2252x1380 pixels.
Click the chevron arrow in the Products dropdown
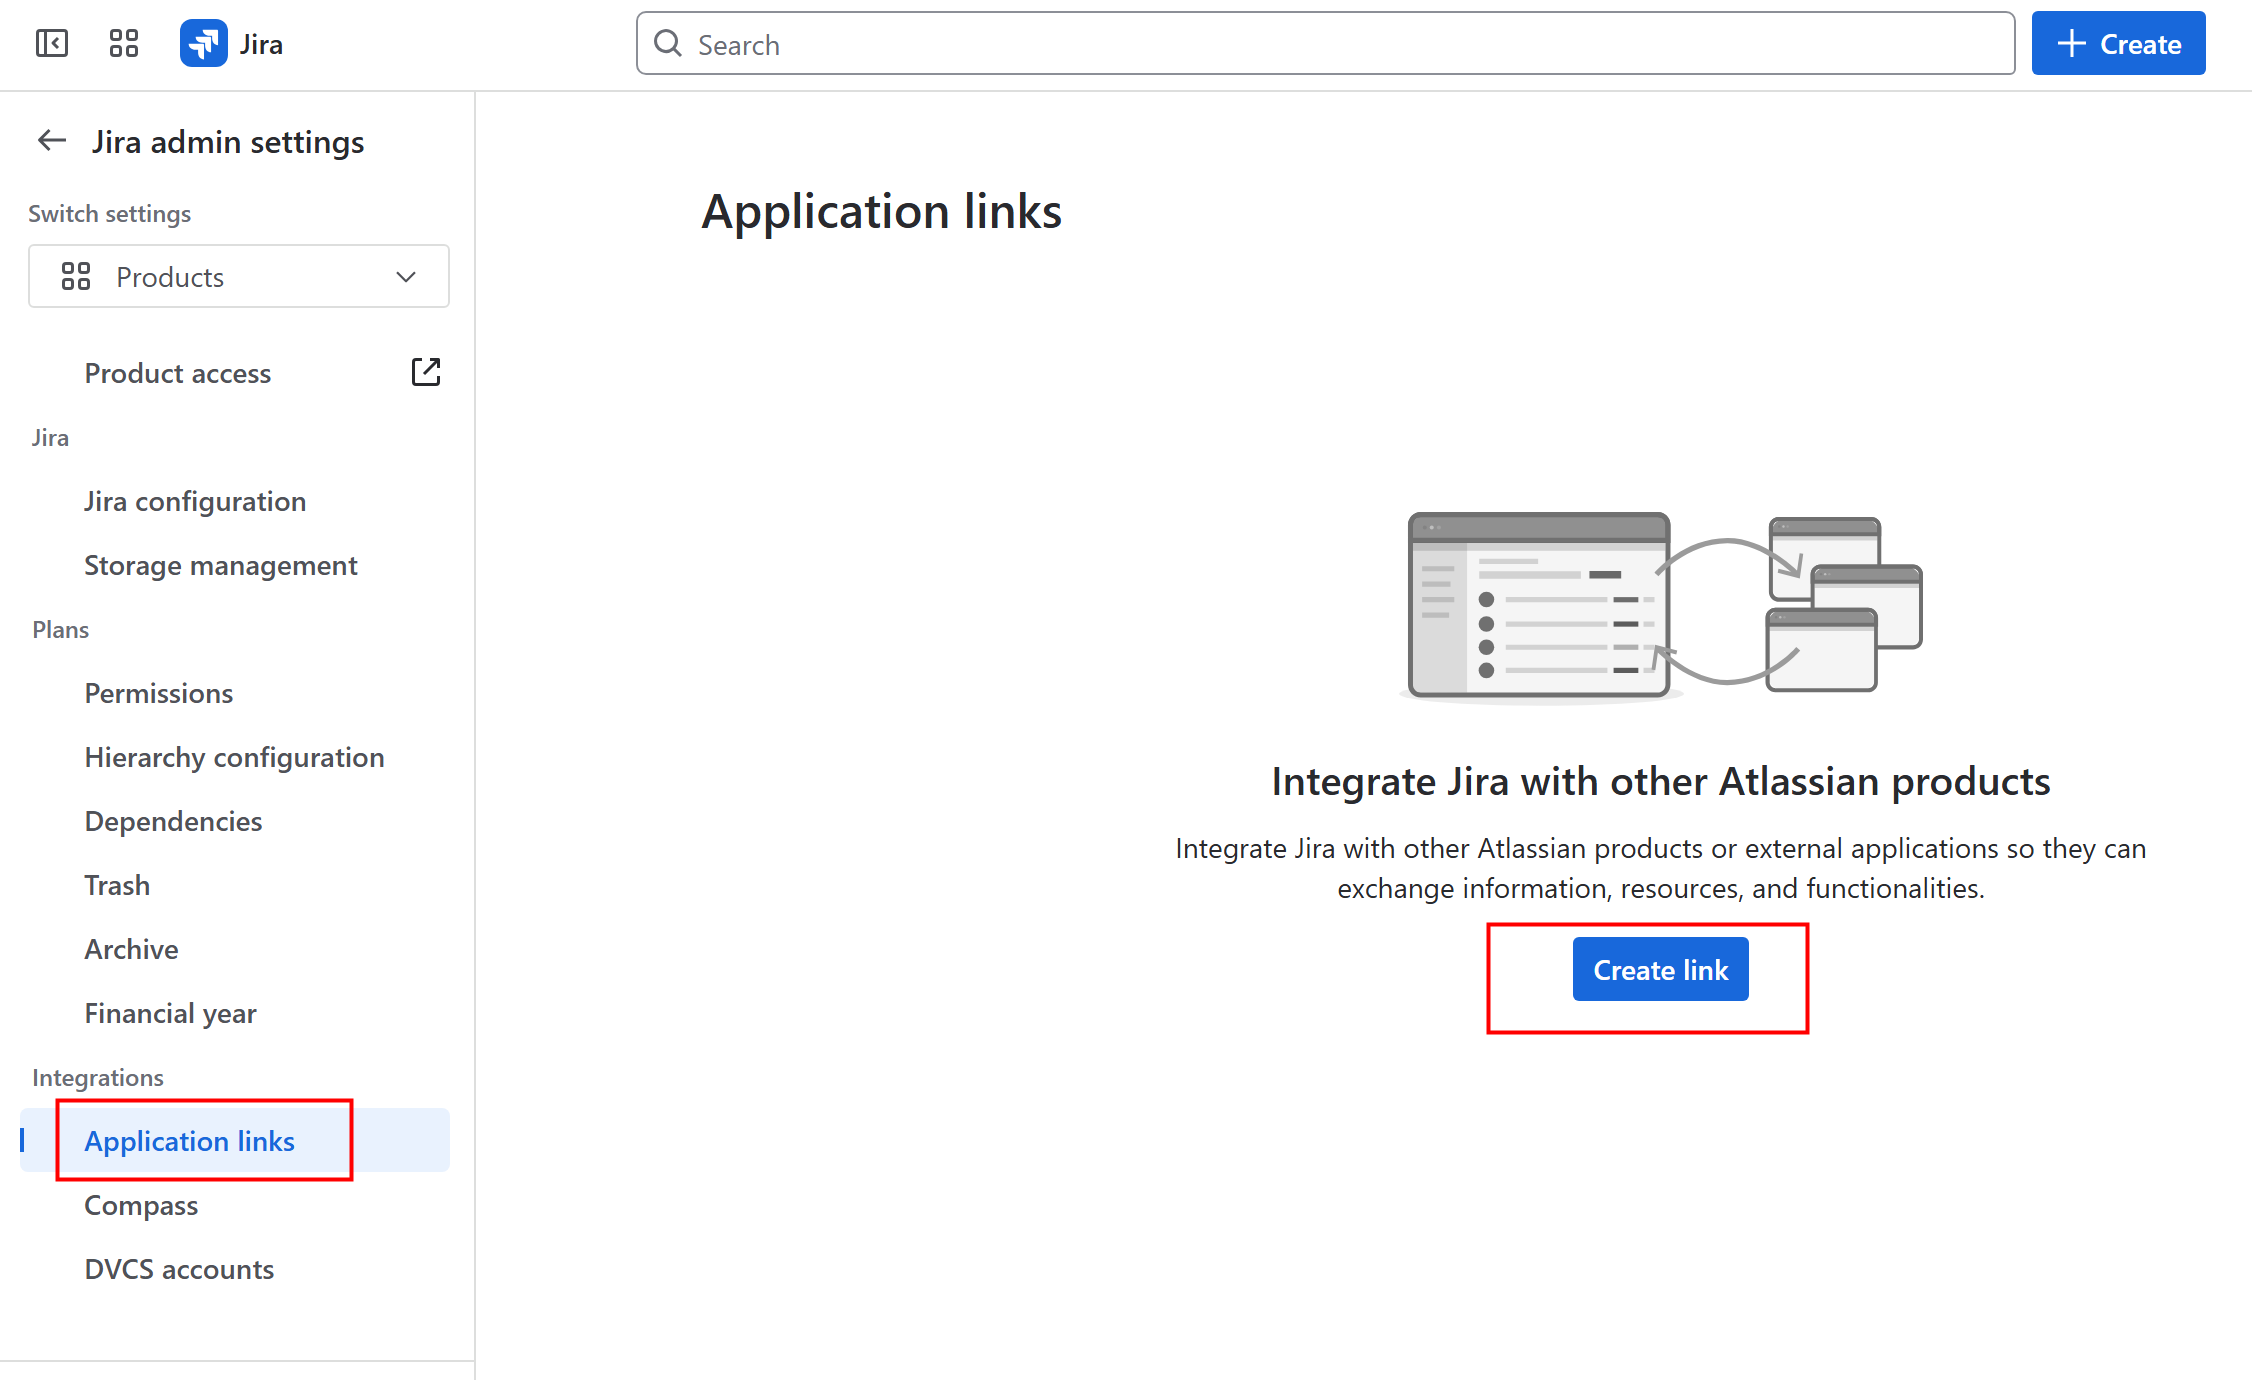coord(405,276)
